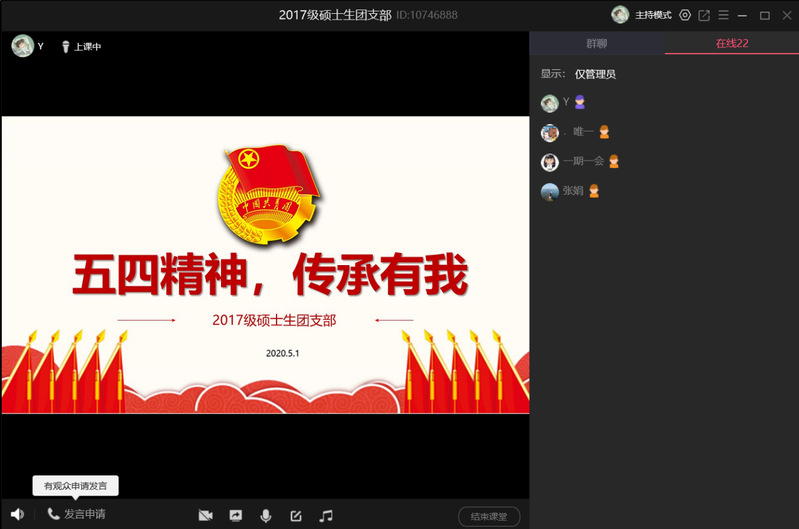Switch to the 群聊 tab

coord(596,43)
